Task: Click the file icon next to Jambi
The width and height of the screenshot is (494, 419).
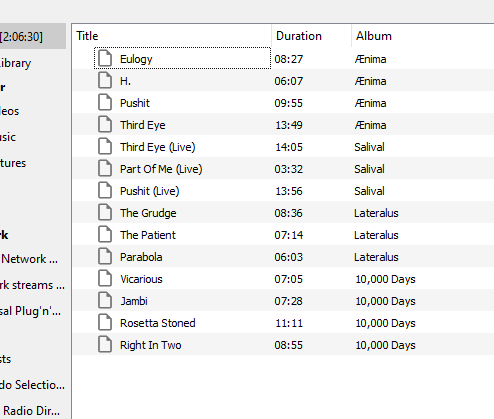Action: (x=105, y=301)
